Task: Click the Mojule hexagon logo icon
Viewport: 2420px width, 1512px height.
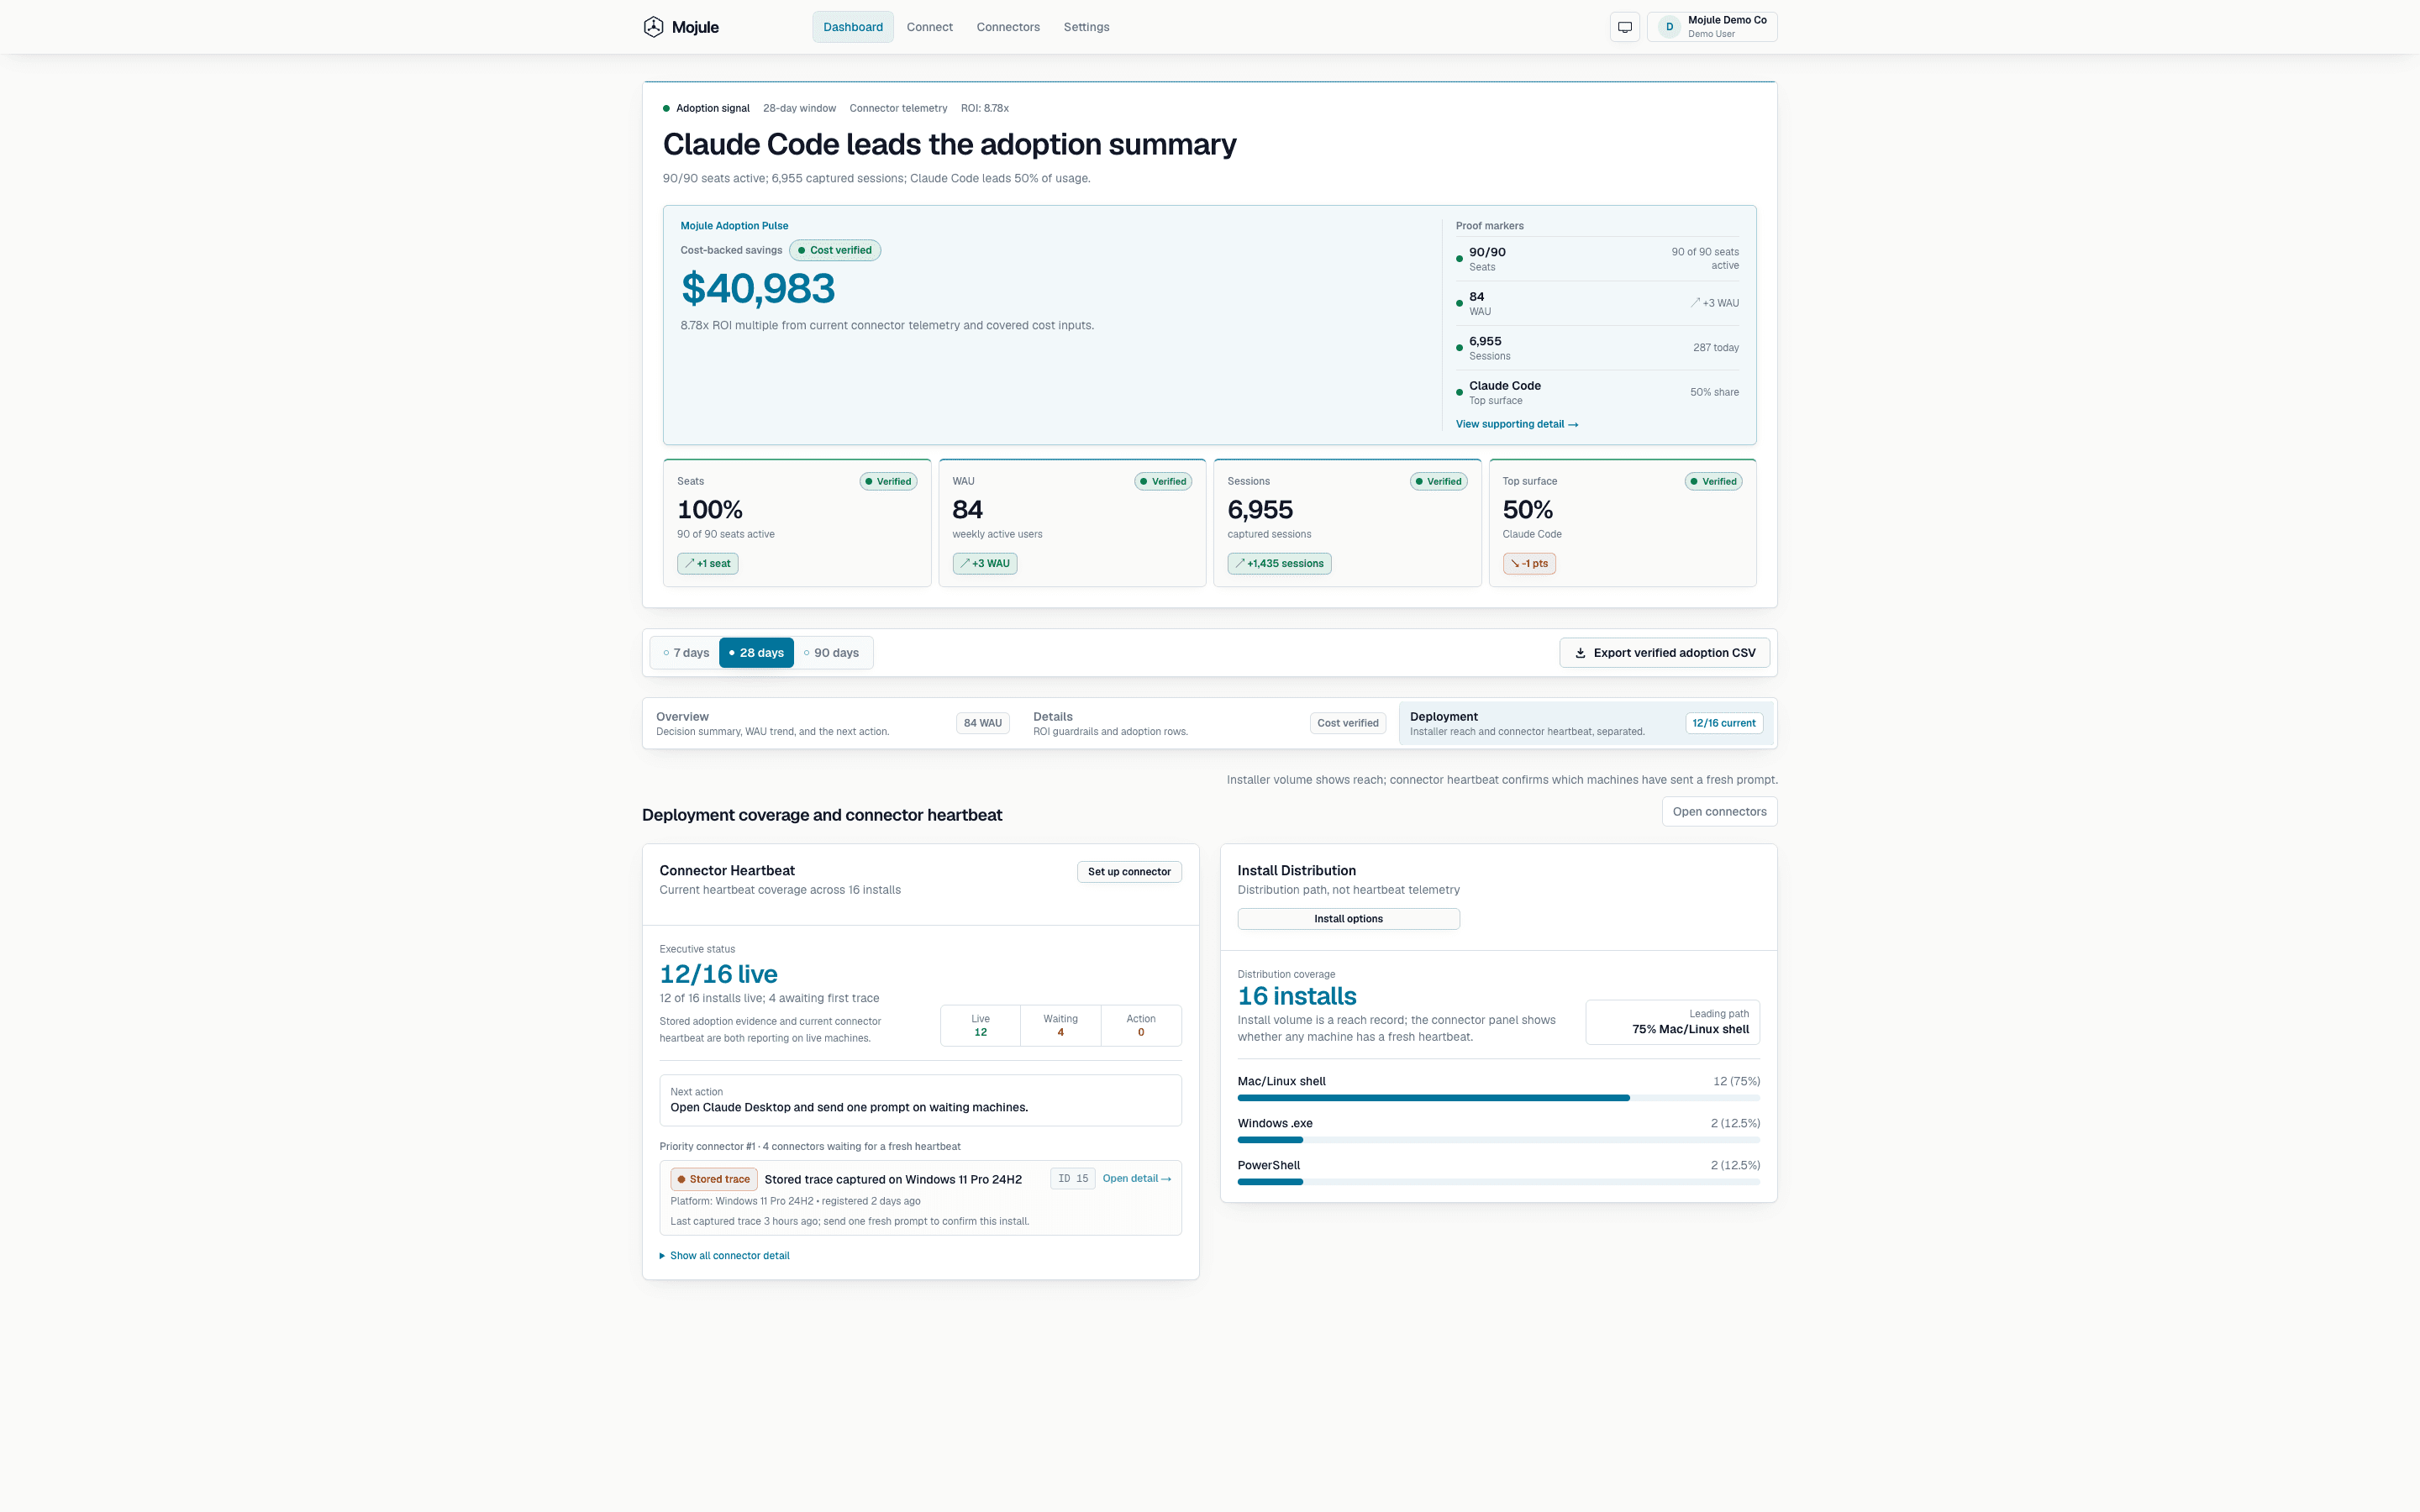Action: coord(653,27)
